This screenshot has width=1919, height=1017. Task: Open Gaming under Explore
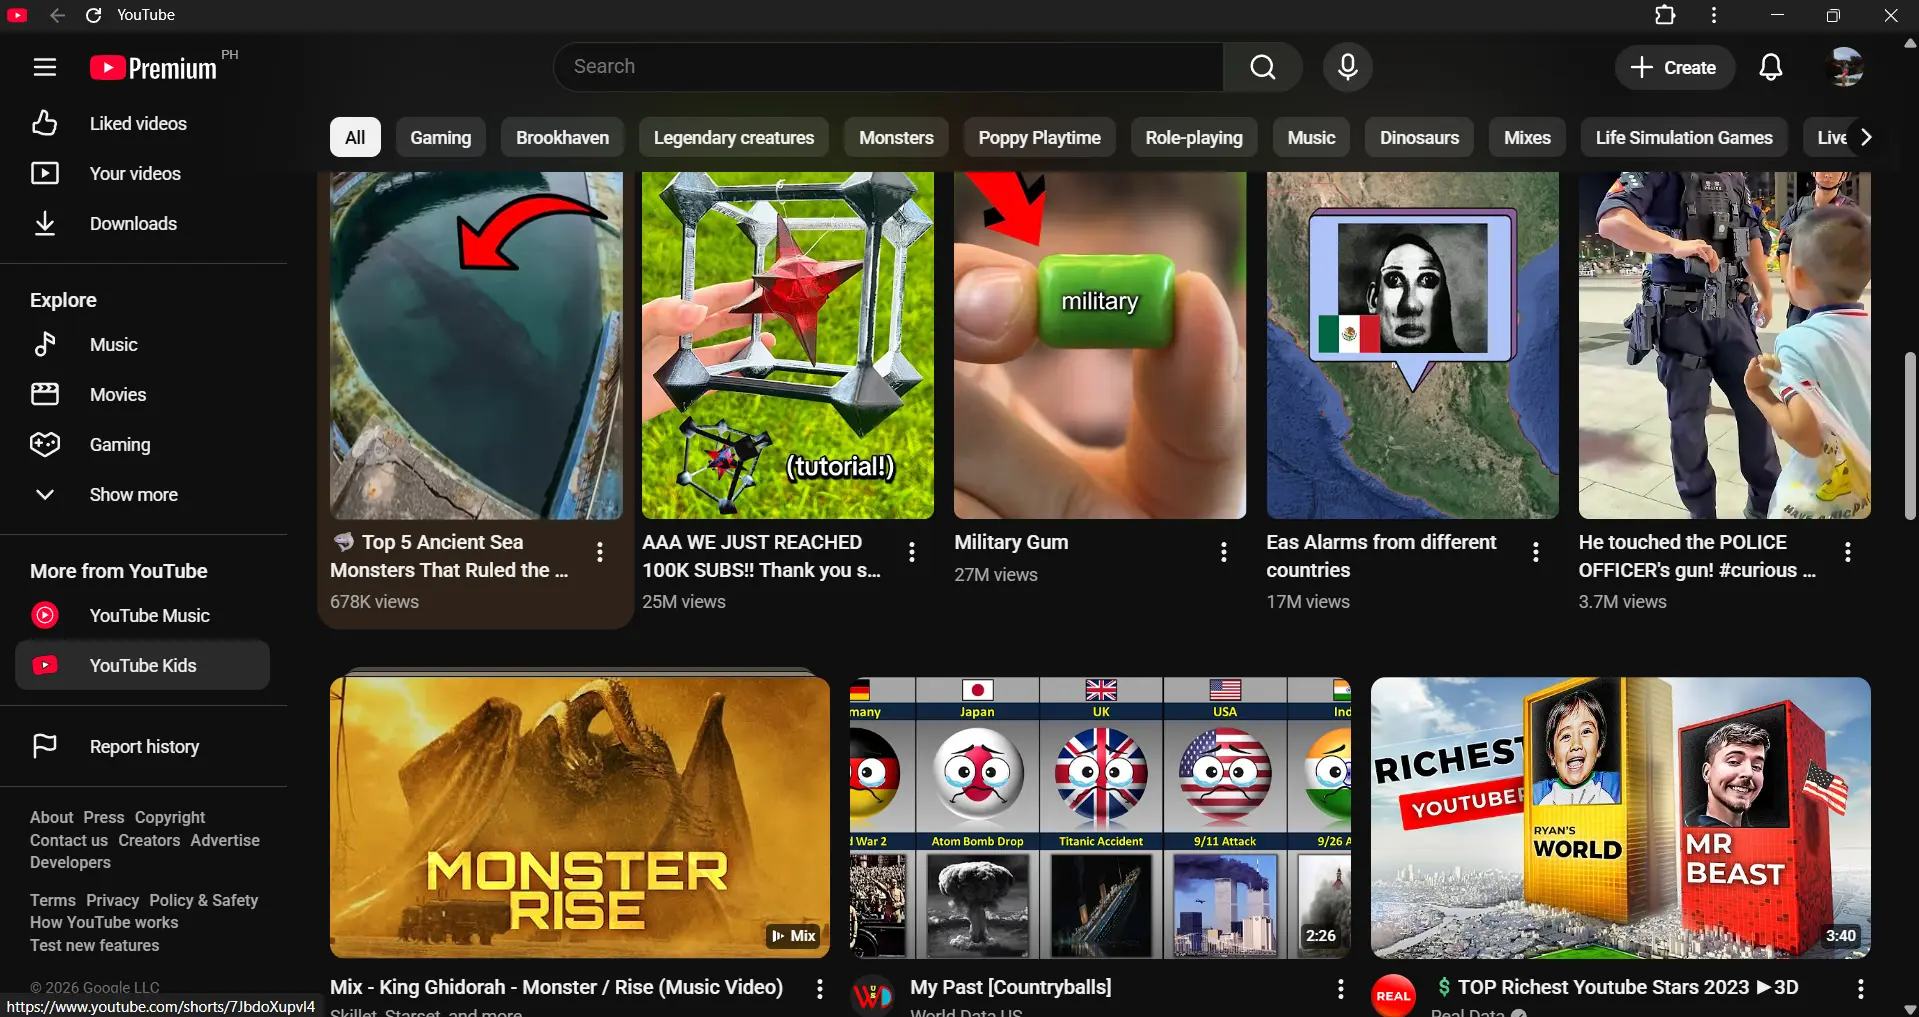coord(143,444)
